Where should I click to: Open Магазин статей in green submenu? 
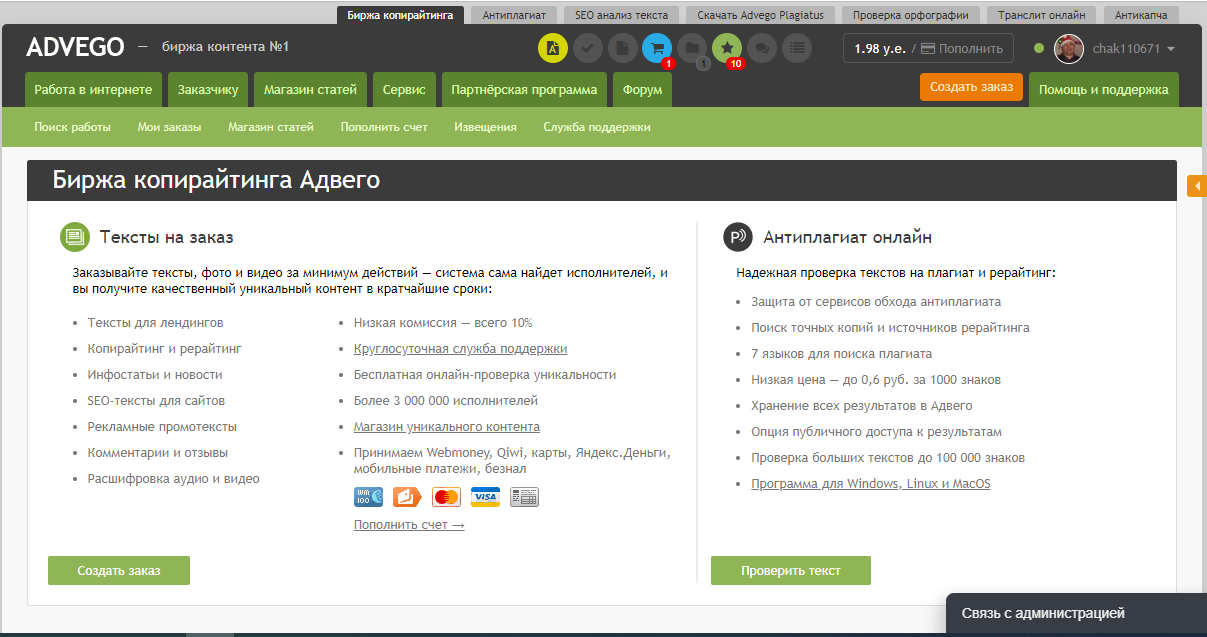coord(271,127)
